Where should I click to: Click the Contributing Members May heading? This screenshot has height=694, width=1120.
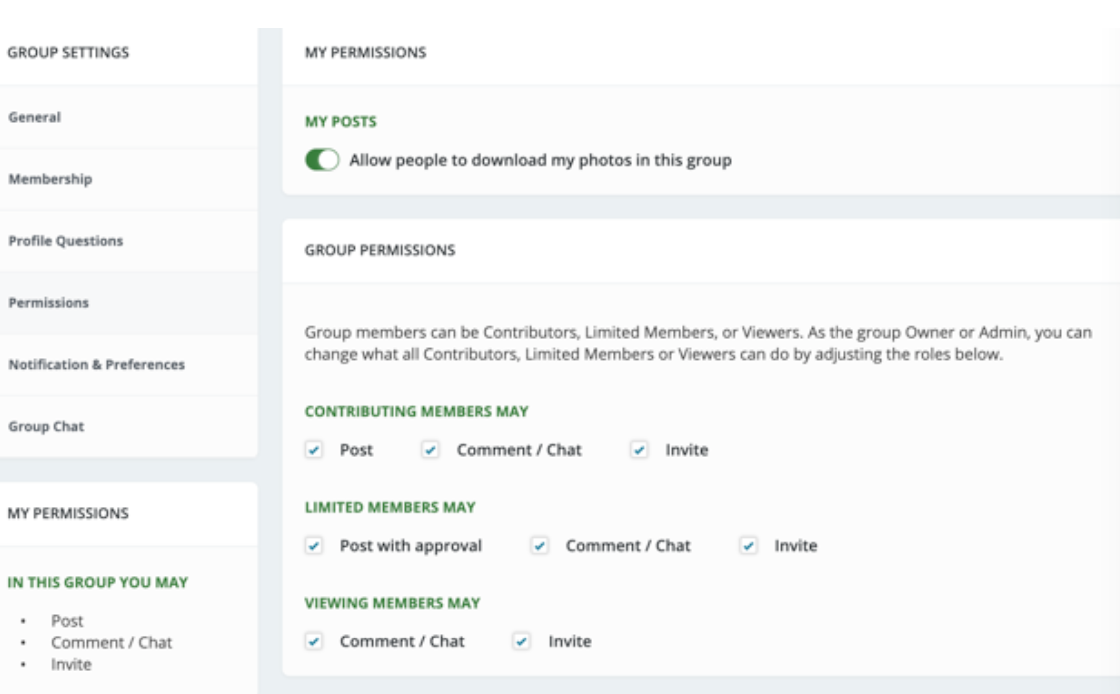tap(416, 411)
